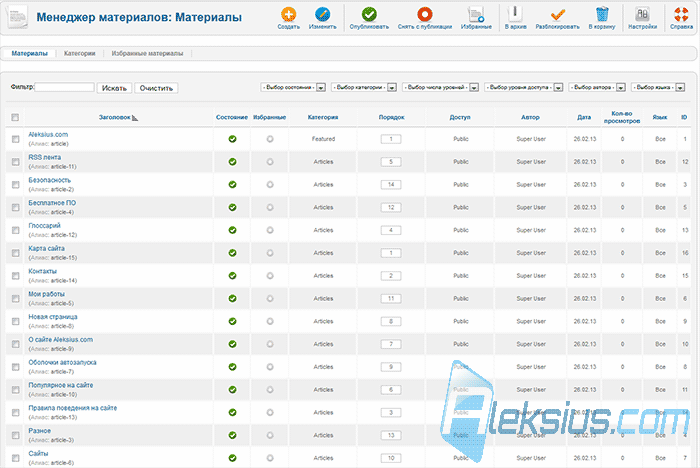Toggle published status of Бесплатное ПО row
700x468 pixels.
tap(232, 207)
